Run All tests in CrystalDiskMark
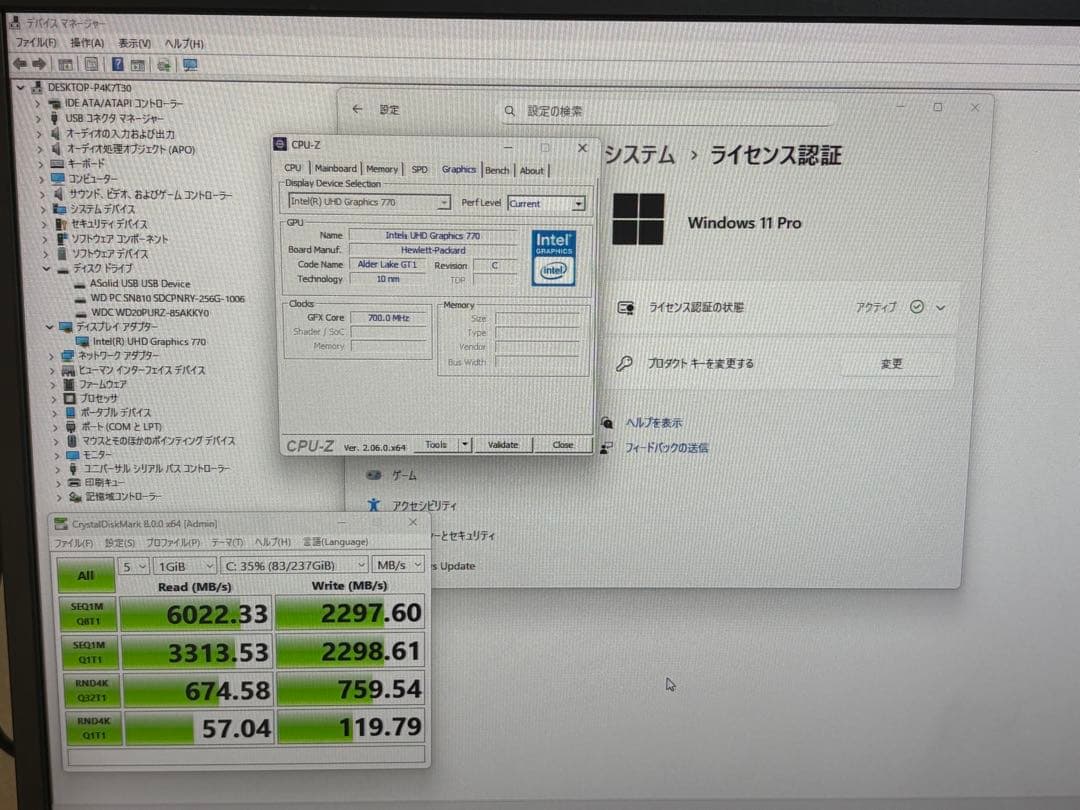 pyautogui.click(x=85, y=575)
